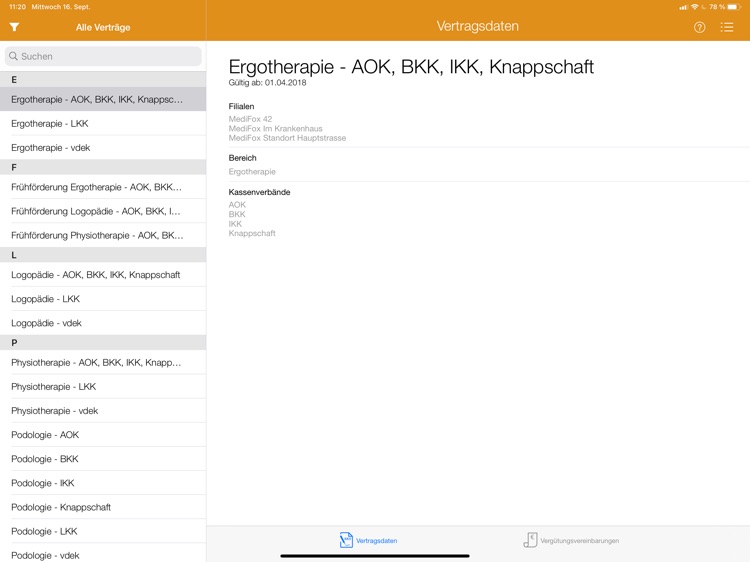Select Ergotherapie - AOK, BKK, IKK, Knappsc… contract
This screenshot has width=750, height=562.
(103, 99)
